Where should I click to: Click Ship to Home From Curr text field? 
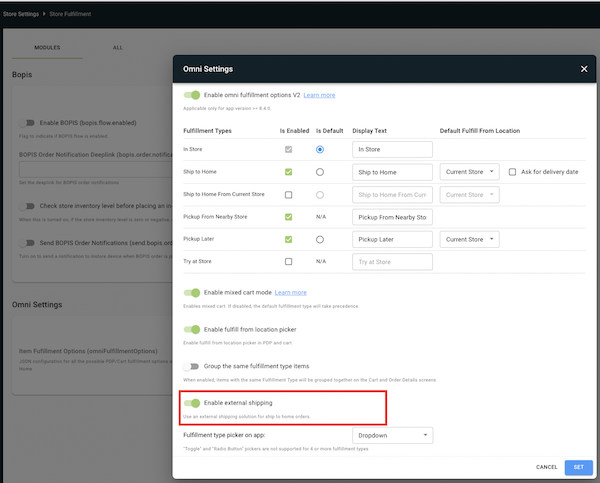(x=392, y=195)
